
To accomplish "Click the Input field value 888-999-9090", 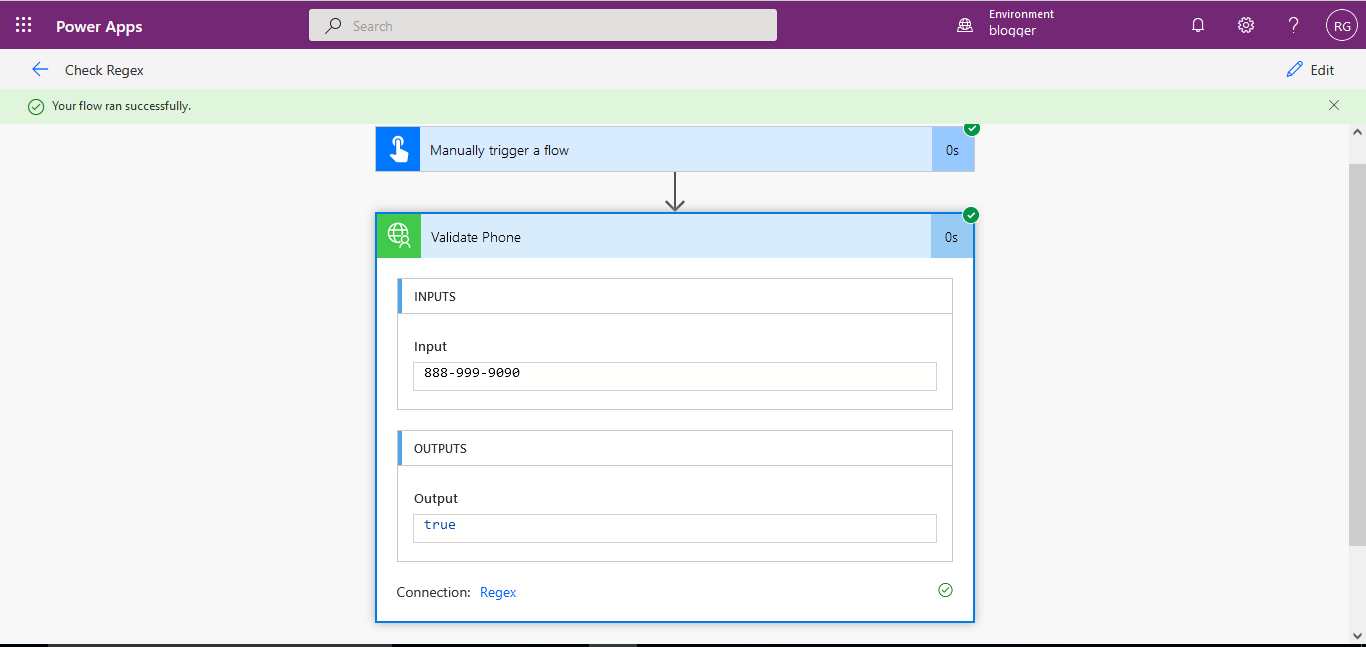I will [x=675, y=376].
